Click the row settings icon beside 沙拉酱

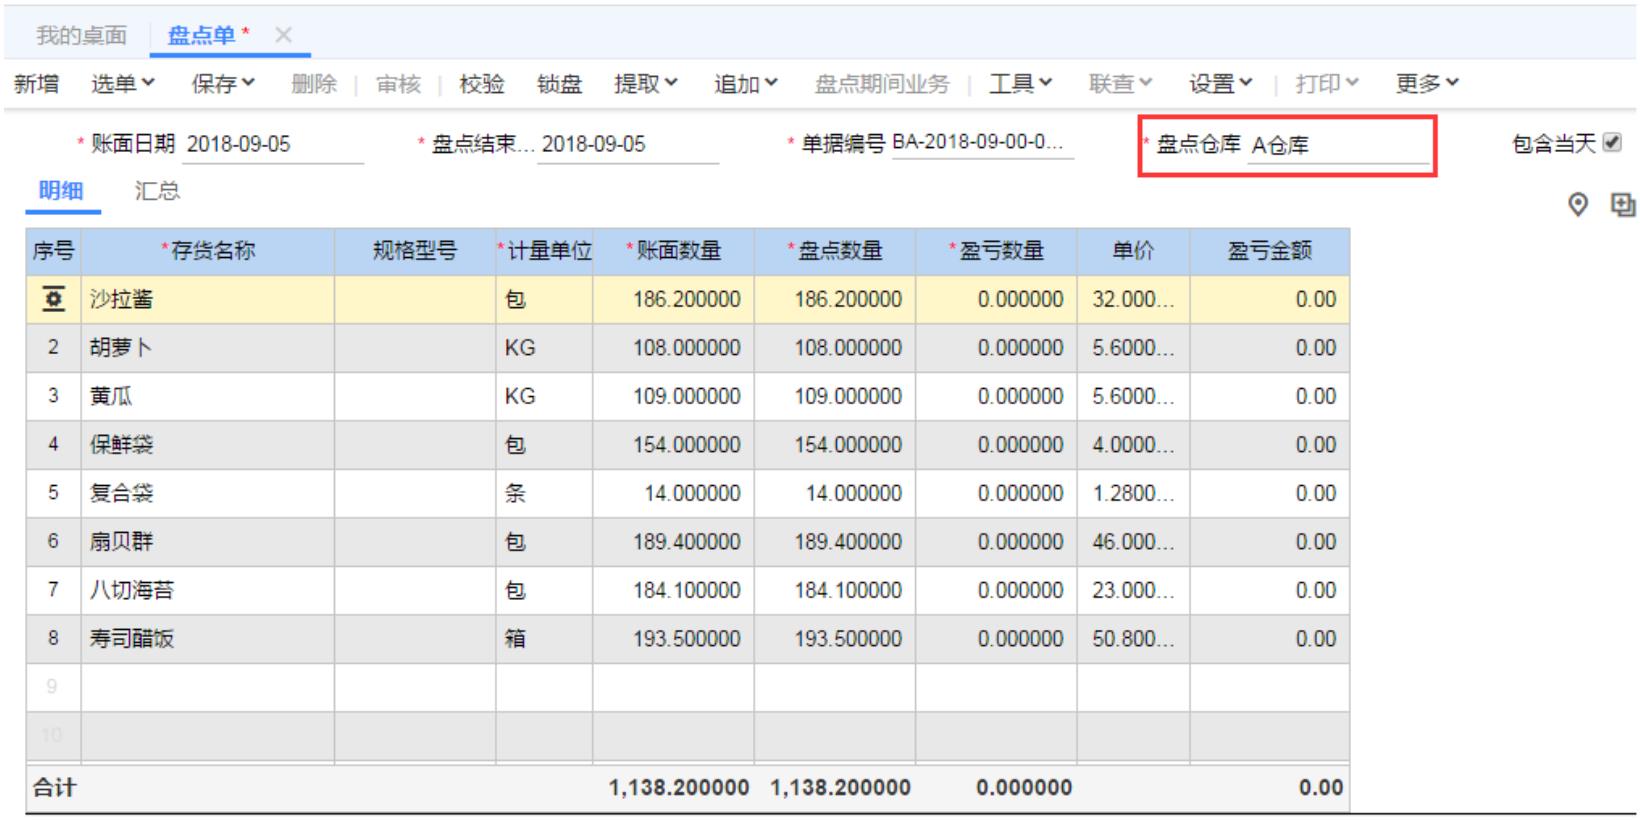pyautogui.click(x=54, y=299)
